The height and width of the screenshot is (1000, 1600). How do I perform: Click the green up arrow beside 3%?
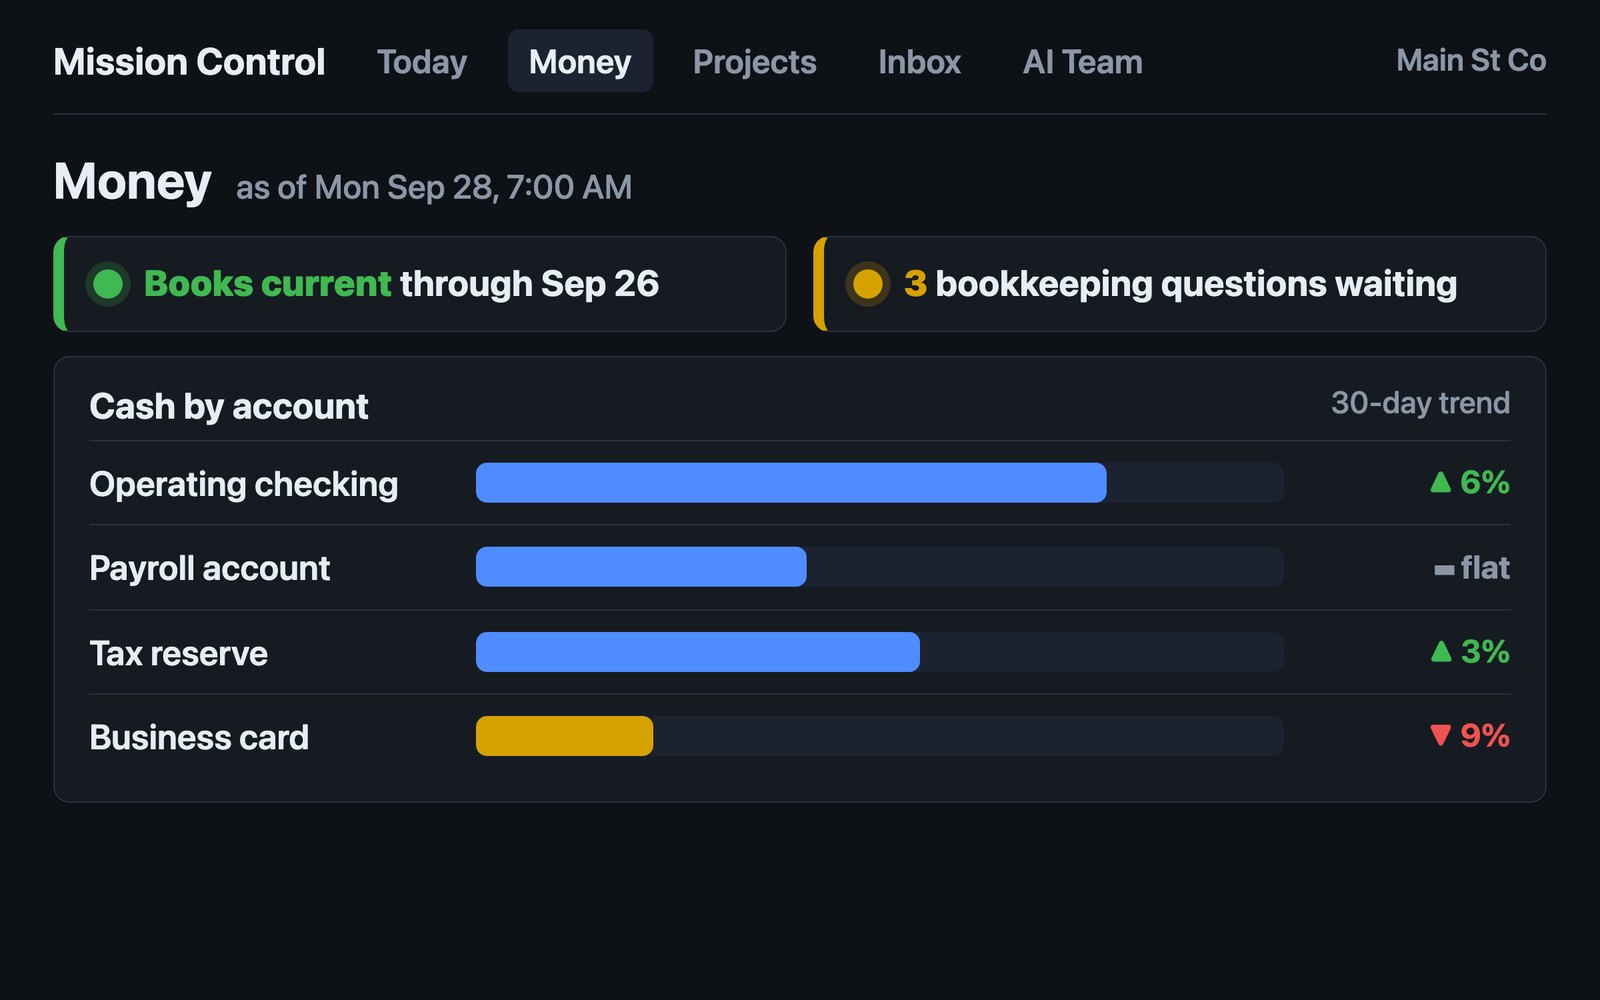tap(1440, 651)
